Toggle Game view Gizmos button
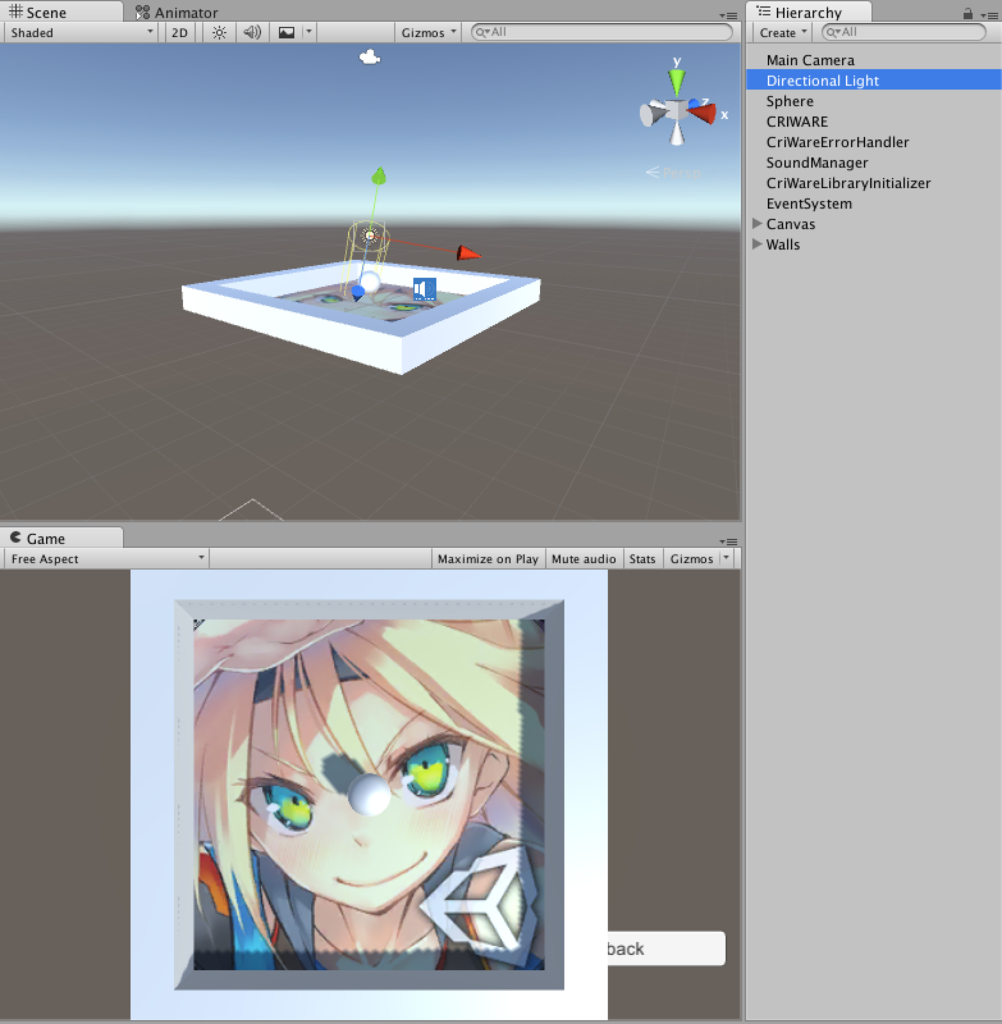This screenshot has height=1024, width=1002. pos(691,559)
